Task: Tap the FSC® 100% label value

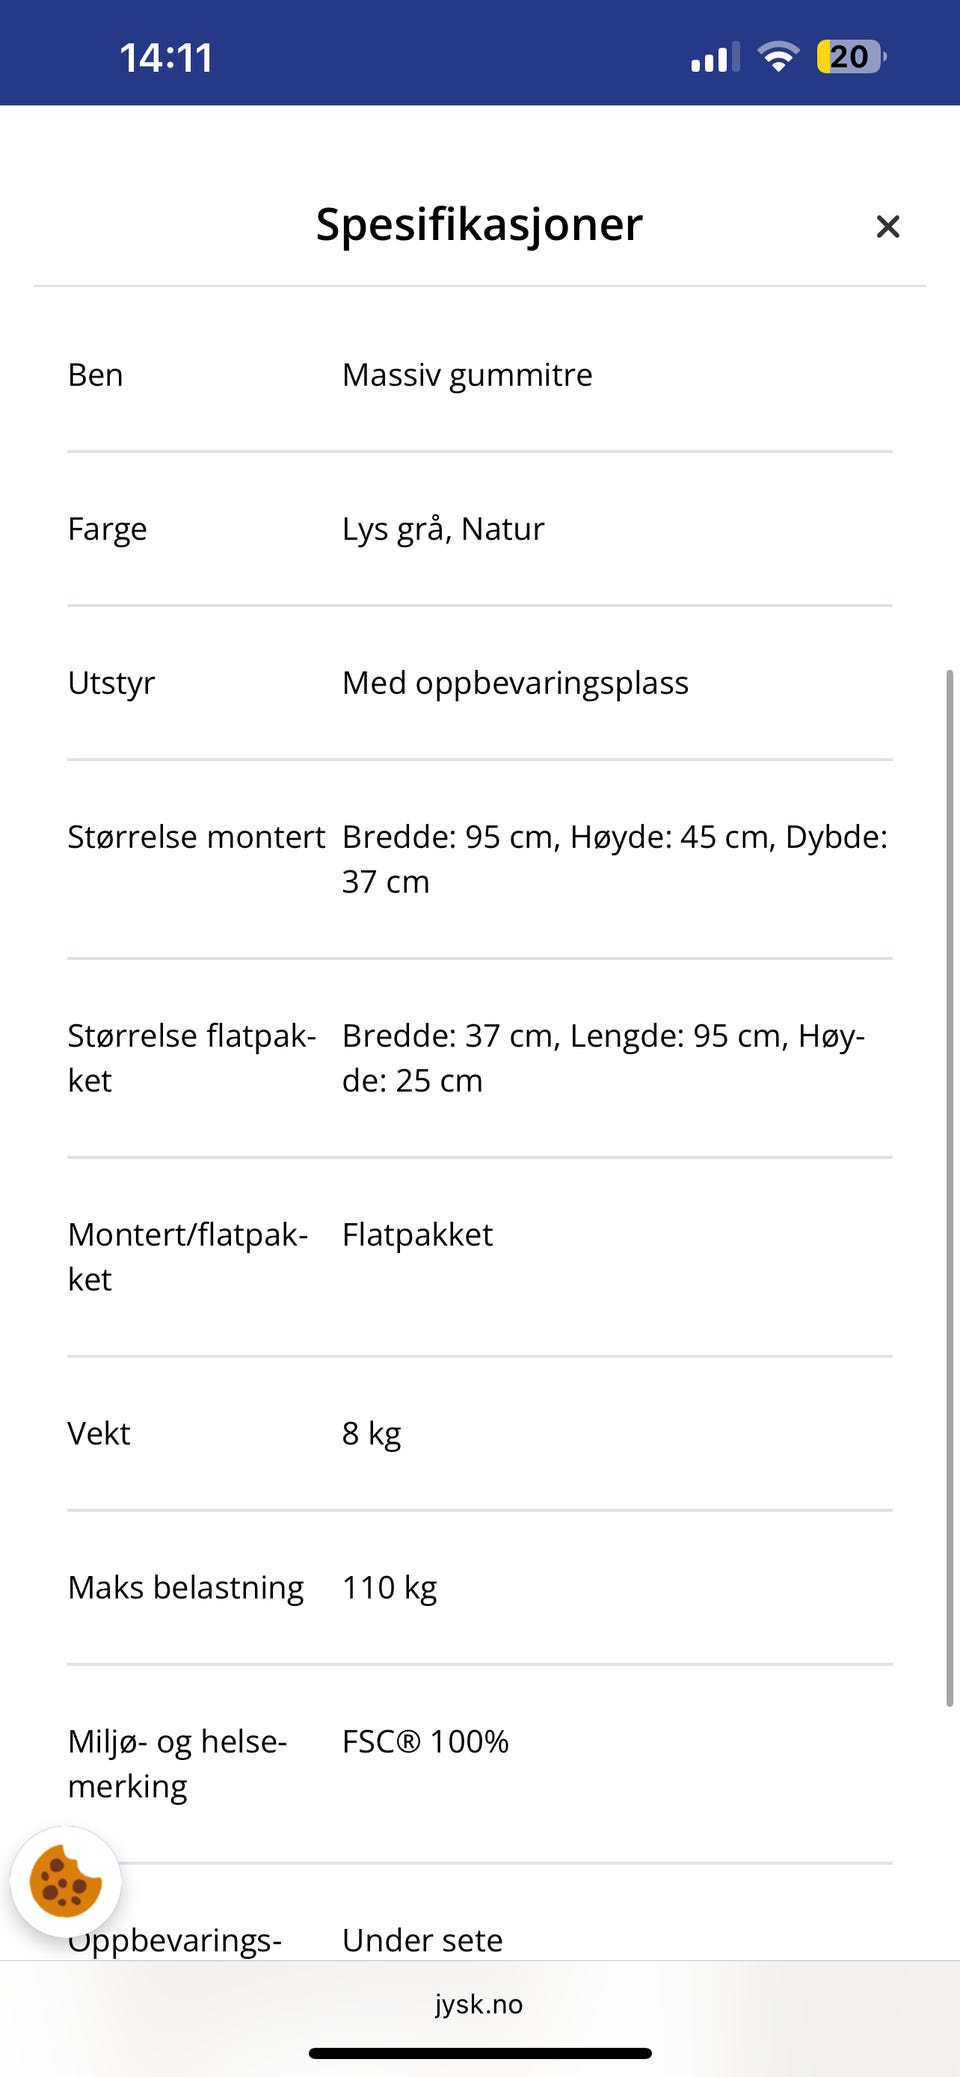Action: (x=425, y=1742)
